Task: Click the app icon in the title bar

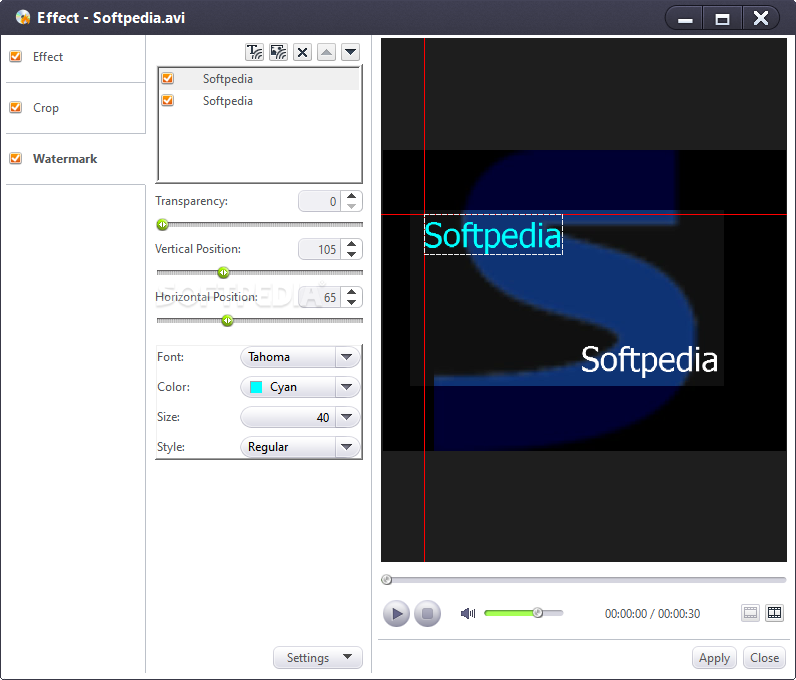Action: click(23, 18)
